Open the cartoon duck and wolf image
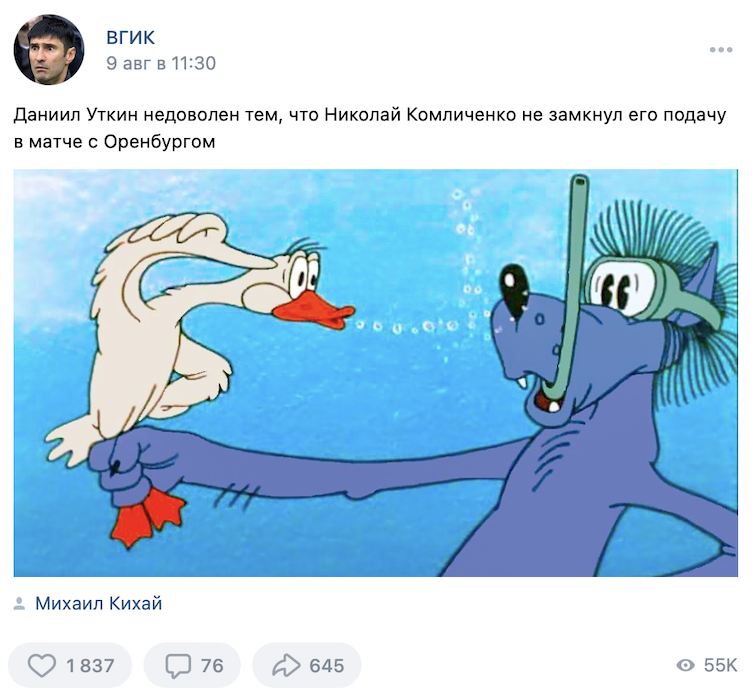Viewport: 756px width, 700px height. pyautogui.click(x=376, y=373)
